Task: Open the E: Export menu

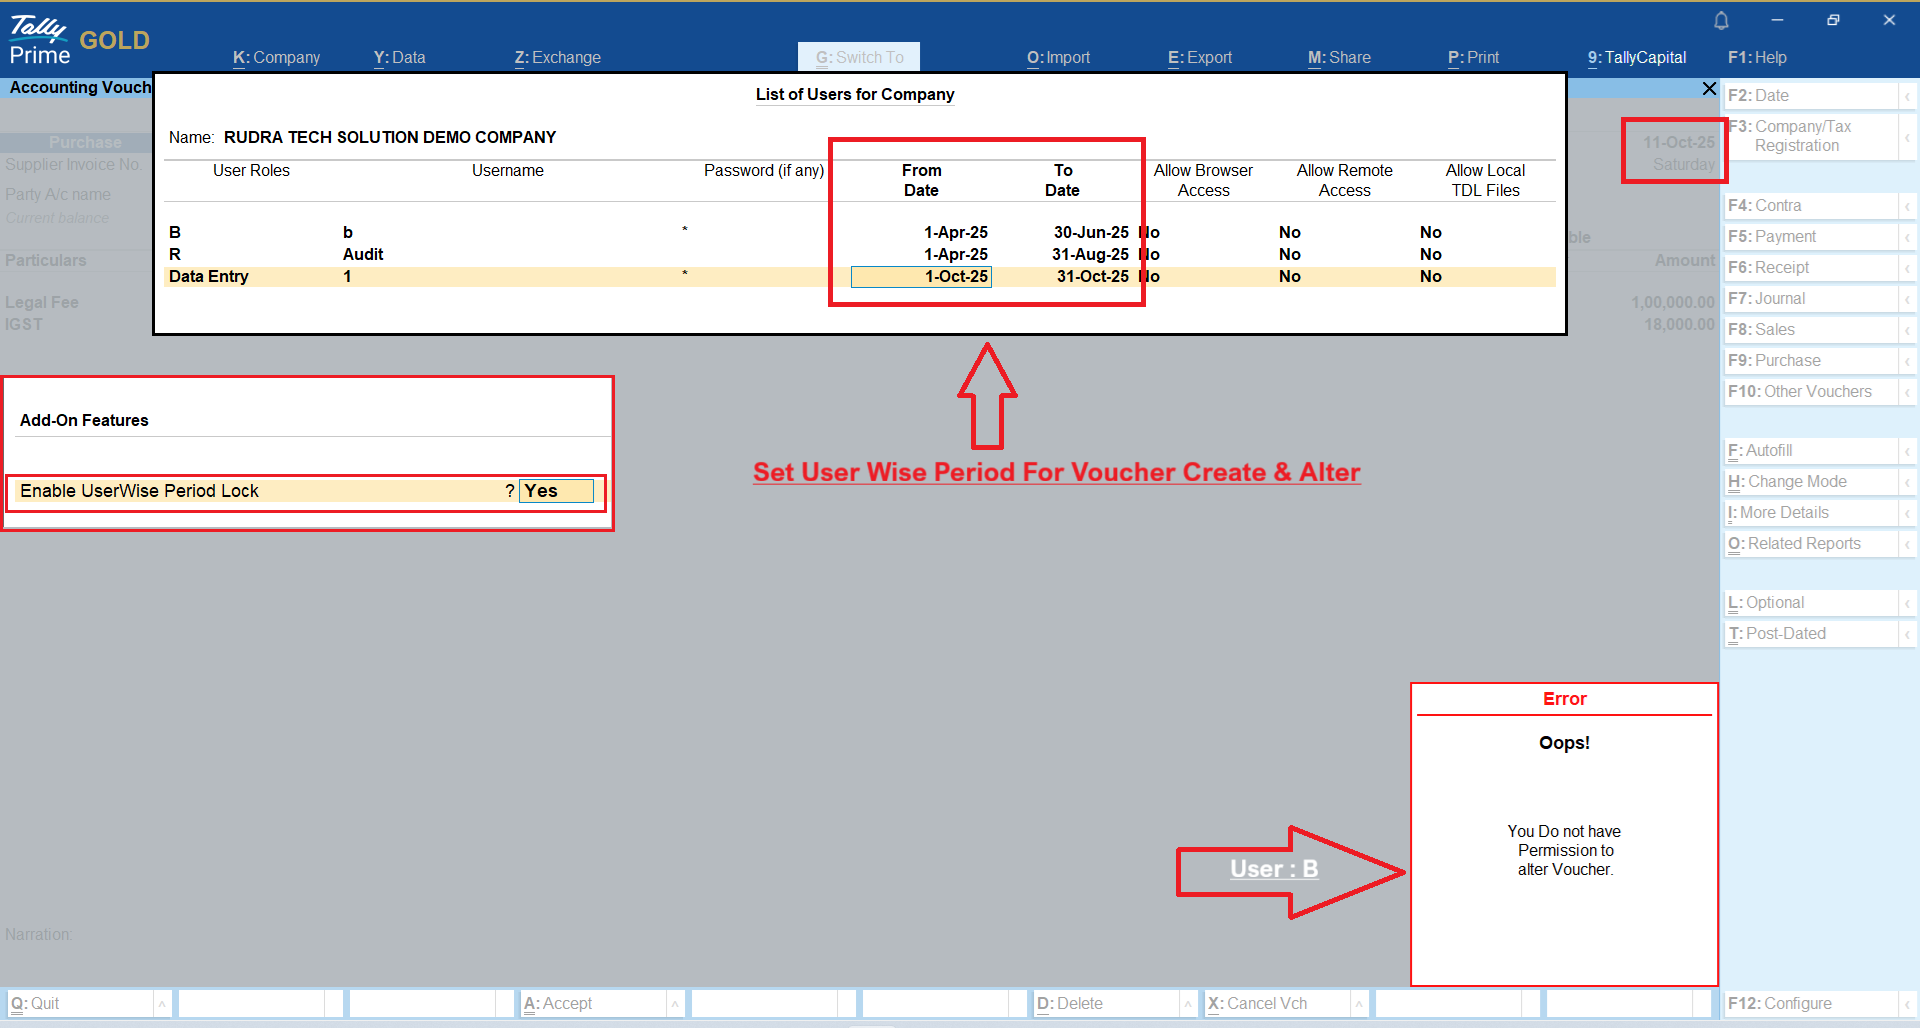Action: (1200, 58)
